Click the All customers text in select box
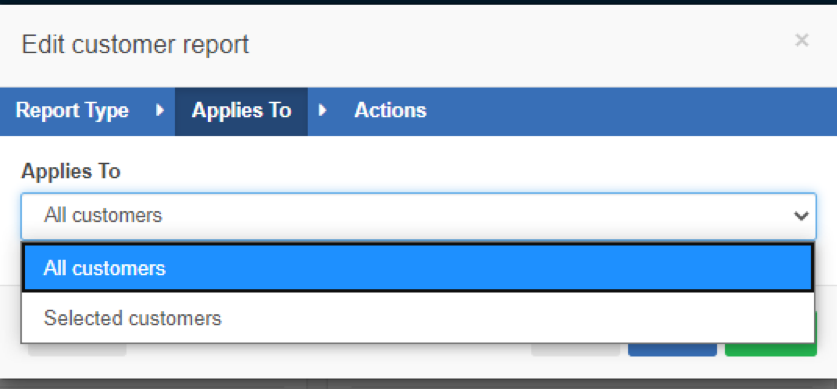 (x=103, y=216)
